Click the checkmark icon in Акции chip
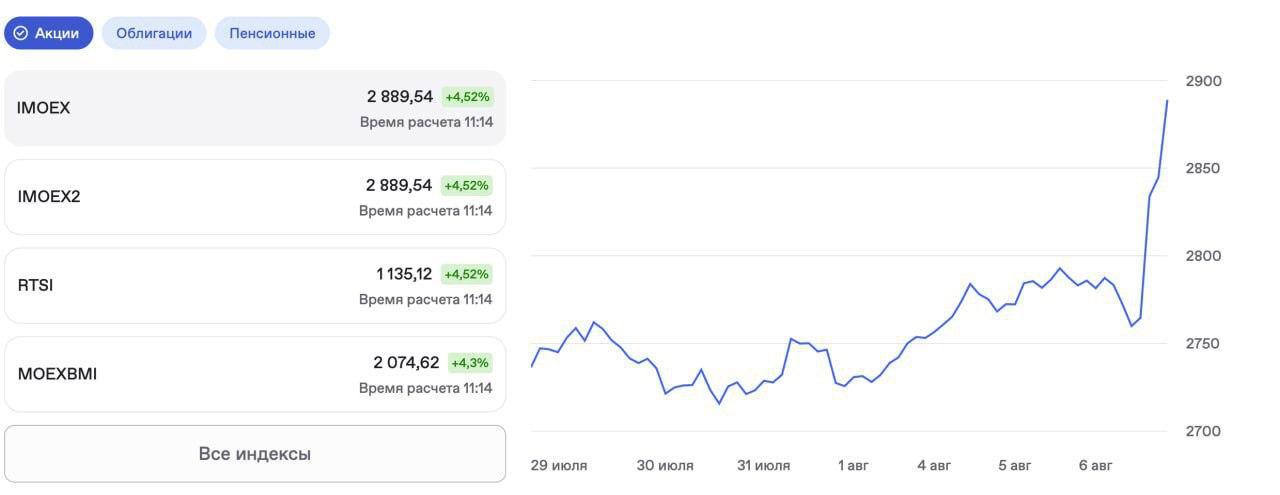Screen dimensions: 1280x495 [21, 33]
